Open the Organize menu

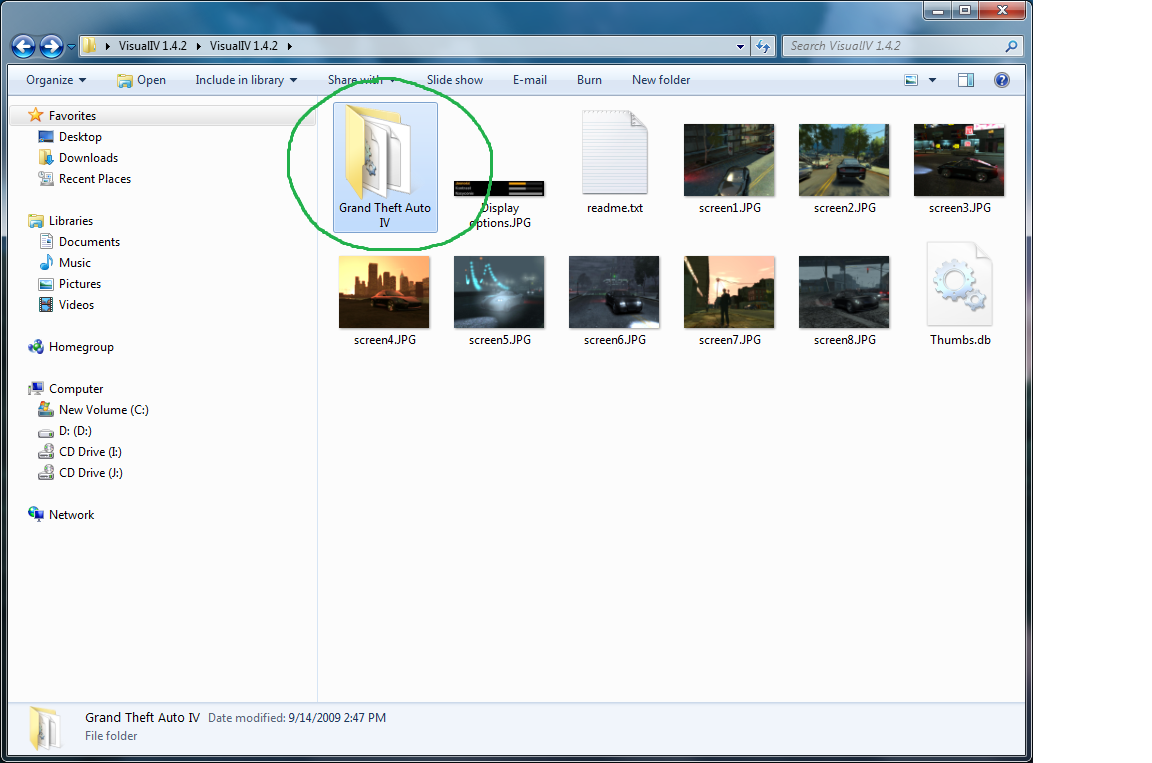coord(56,80)
